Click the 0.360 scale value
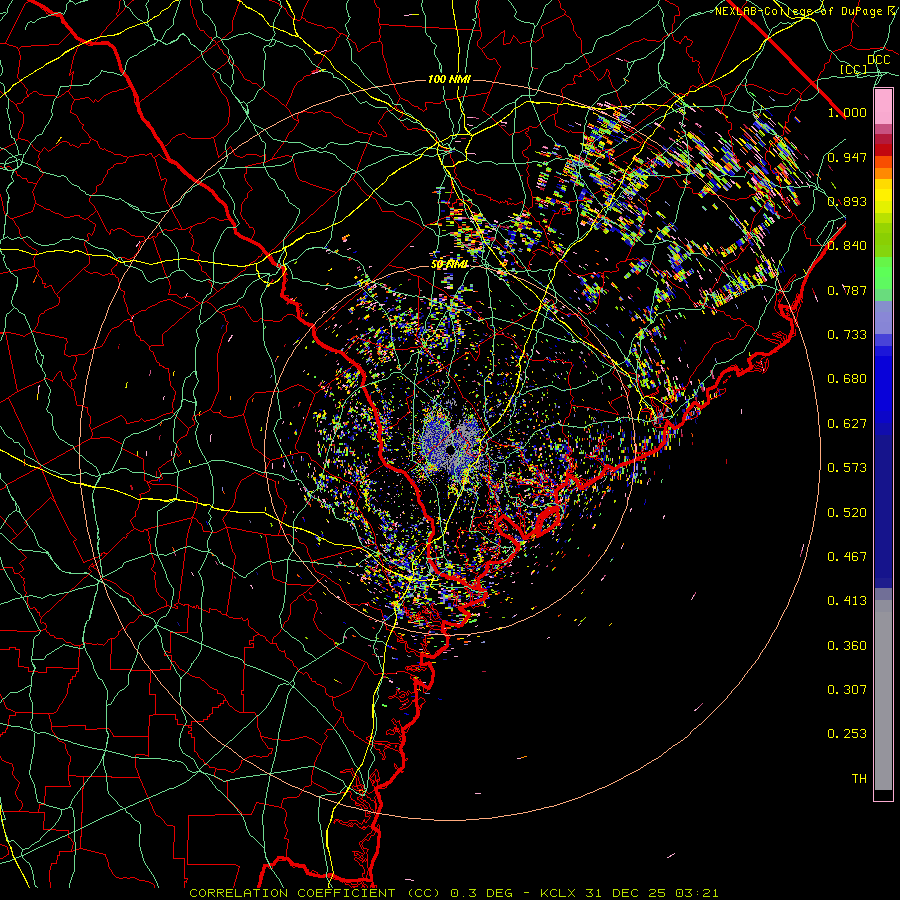Screen dimensions: 900x900 point(847,646)
